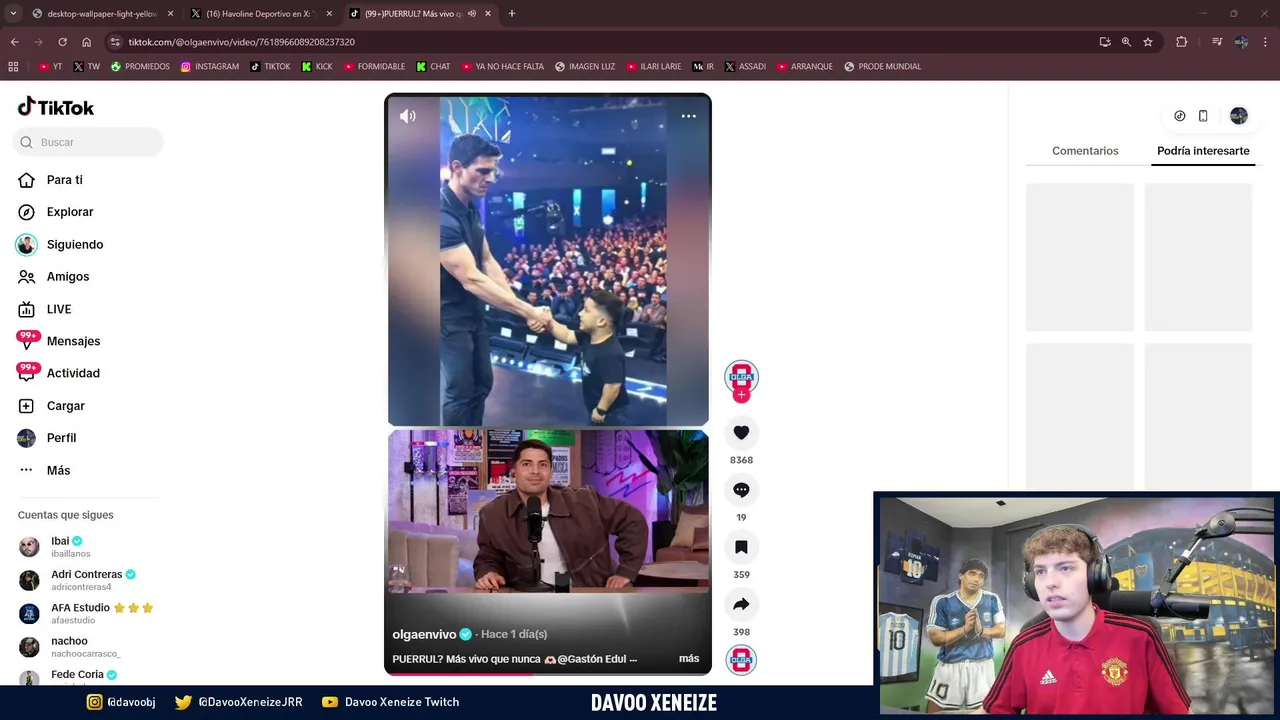
Task: Open olgaenvivo avatar next to video
Action: coord(741,377)
